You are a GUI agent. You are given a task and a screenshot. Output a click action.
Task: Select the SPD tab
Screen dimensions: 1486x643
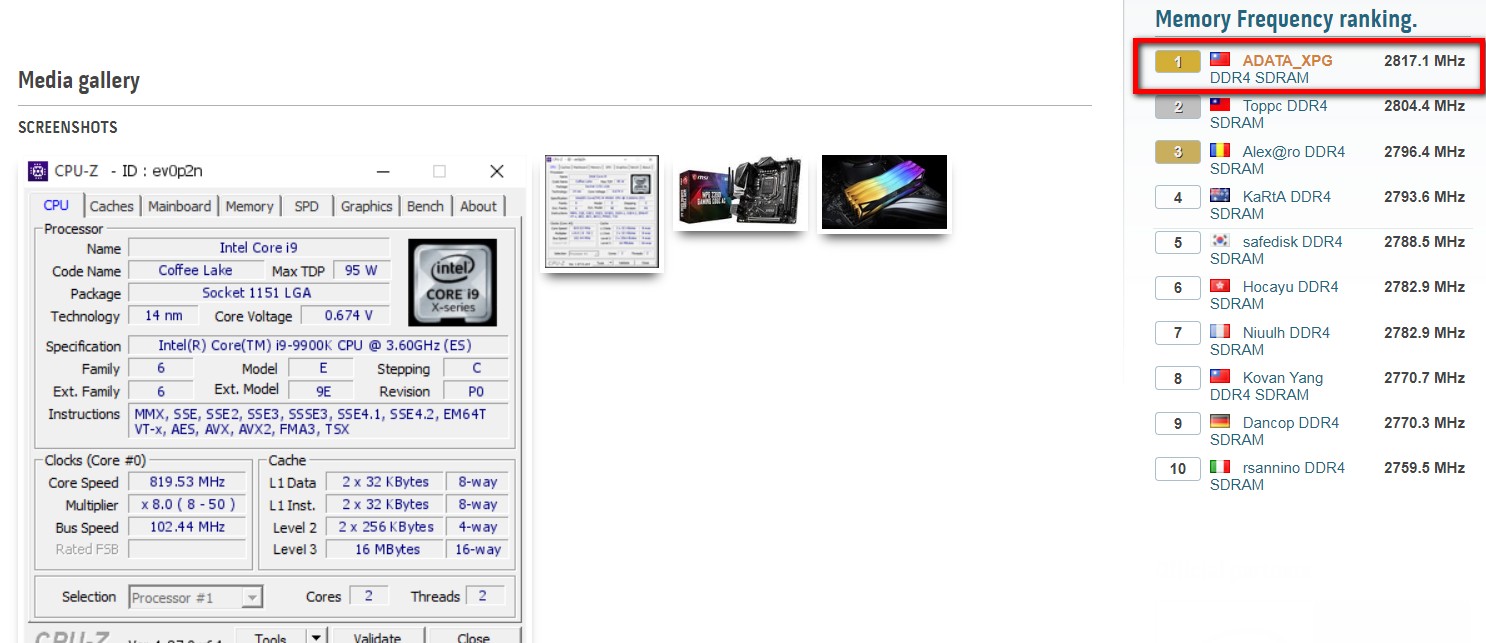(307, 206)
